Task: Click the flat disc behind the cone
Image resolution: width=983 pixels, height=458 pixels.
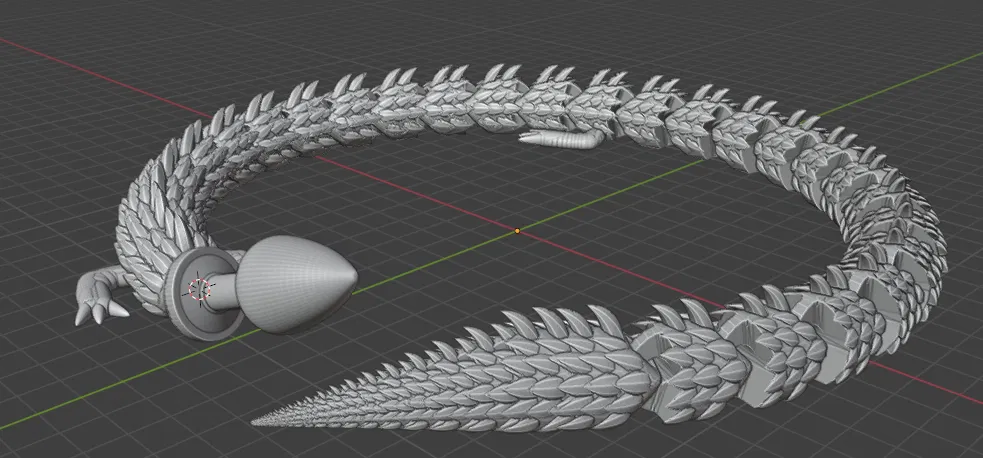Action: tap(202, 293)
